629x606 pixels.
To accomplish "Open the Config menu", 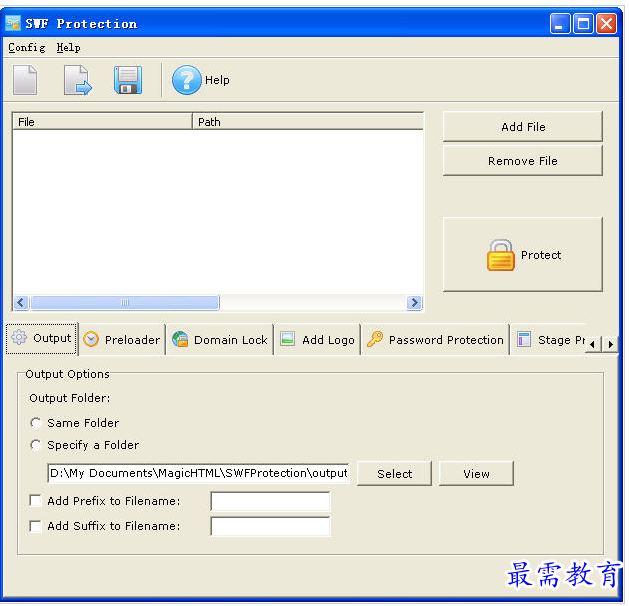I will point(26,48).
